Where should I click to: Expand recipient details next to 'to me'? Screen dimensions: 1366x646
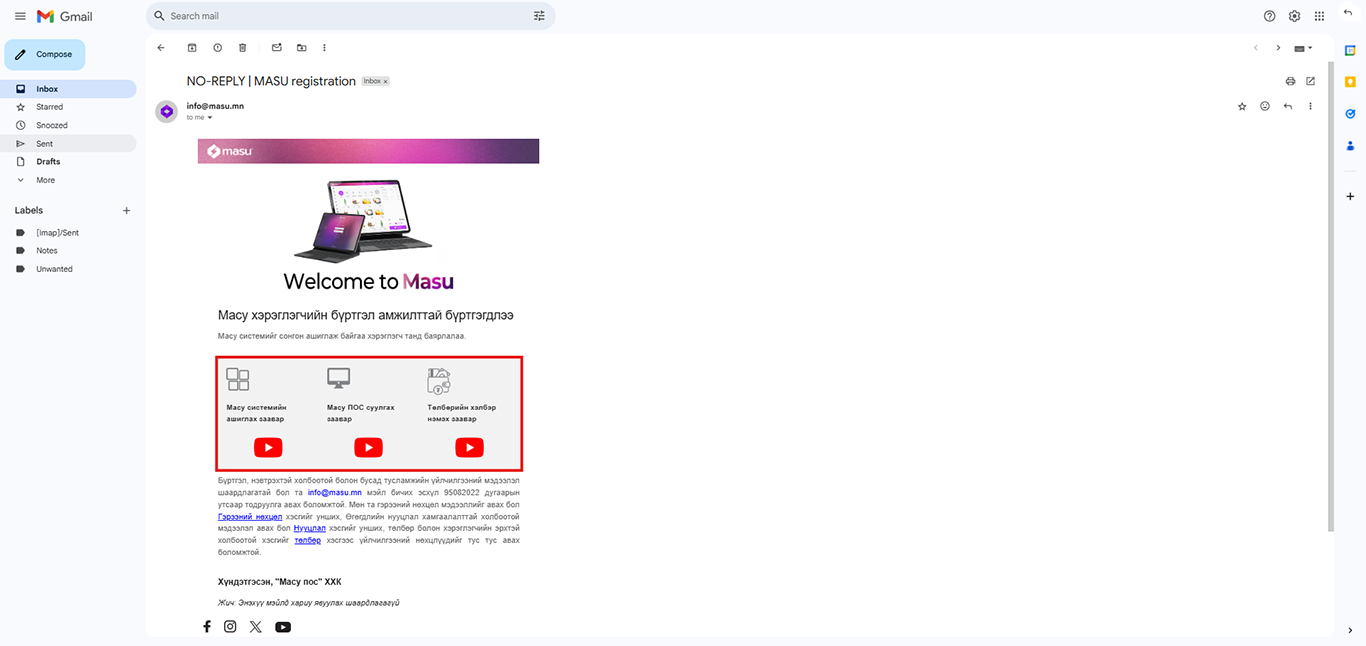[210, 118]
